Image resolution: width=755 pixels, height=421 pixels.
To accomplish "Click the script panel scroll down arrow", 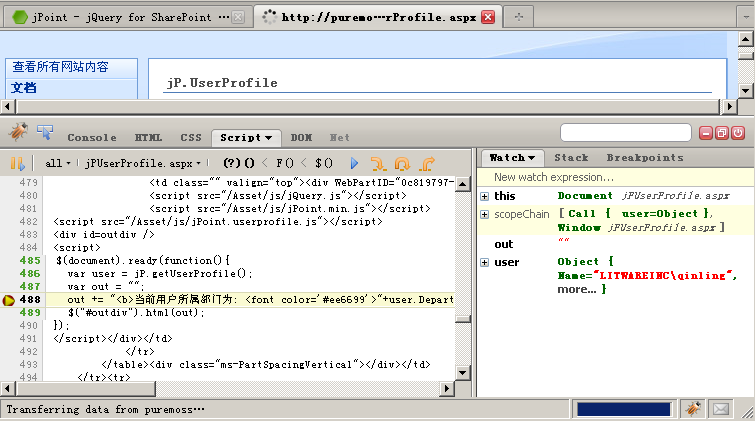I will pos(462,373).
